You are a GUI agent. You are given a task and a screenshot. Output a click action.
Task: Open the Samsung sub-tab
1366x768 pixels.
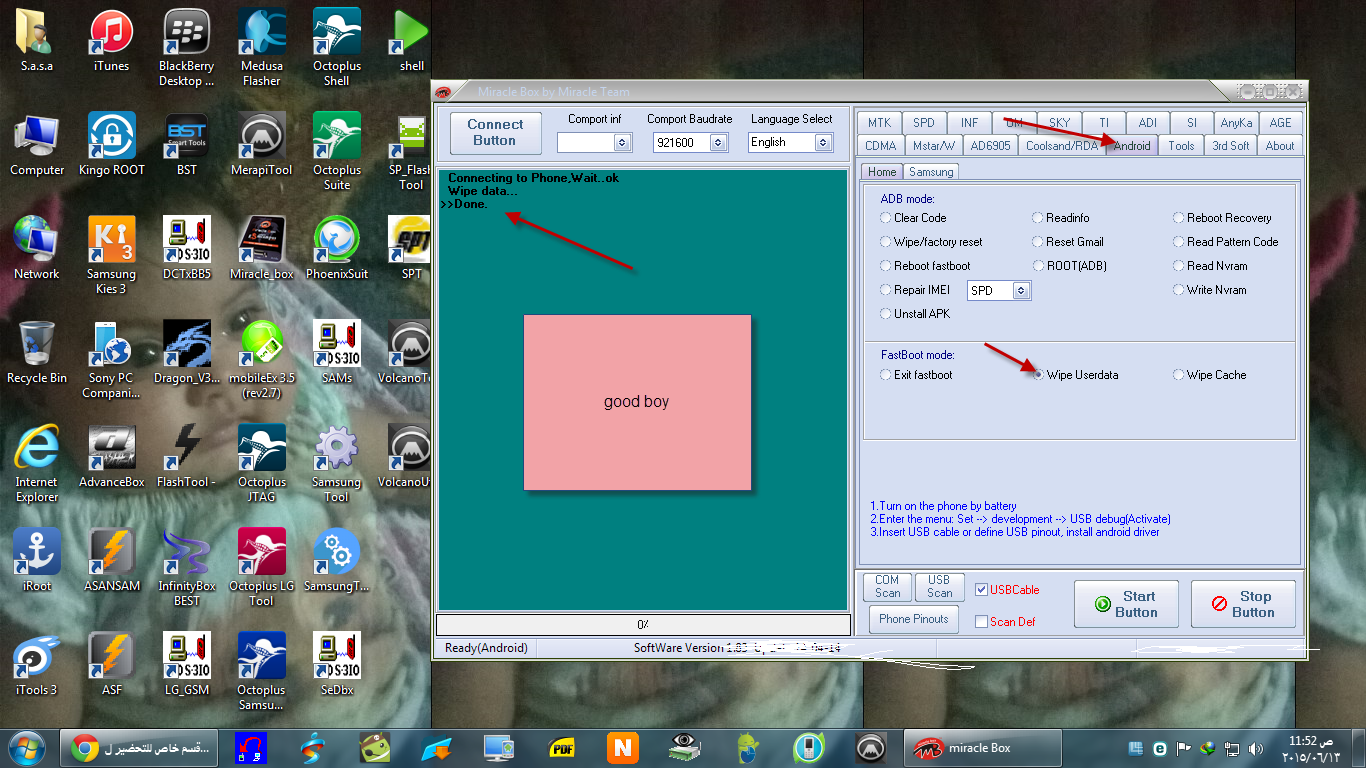[x=931, y=172]
